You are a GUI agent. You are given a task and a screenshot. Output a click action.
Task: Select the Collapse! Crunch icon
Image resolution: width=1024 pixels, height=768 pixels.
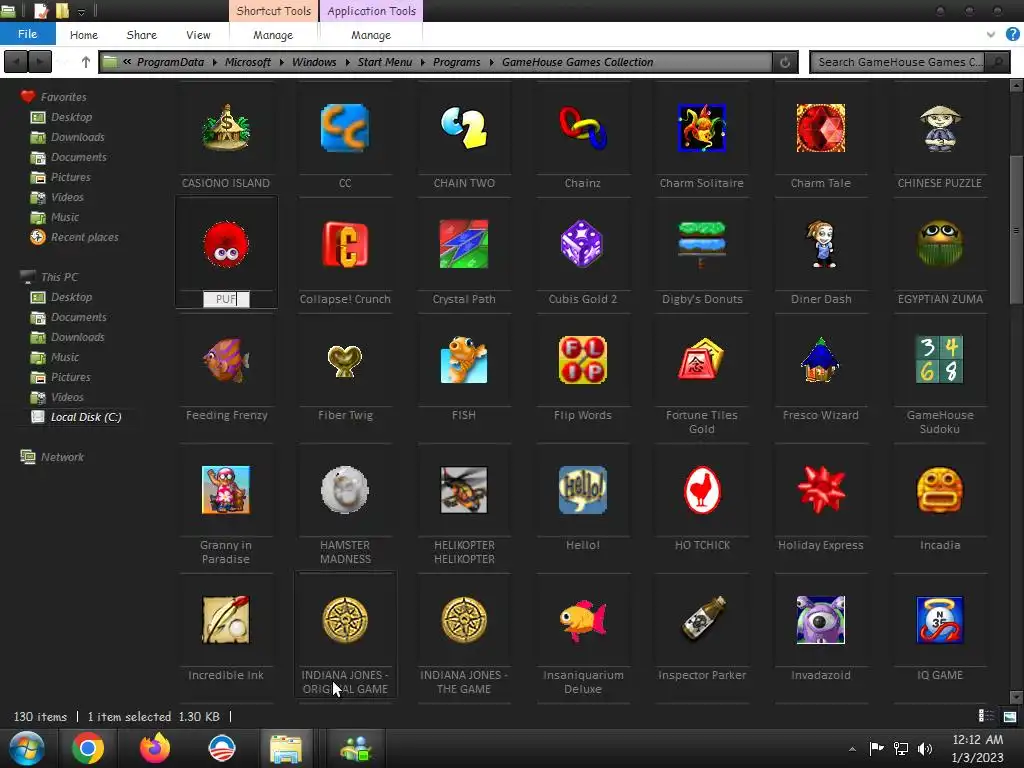tap(345, 244)
